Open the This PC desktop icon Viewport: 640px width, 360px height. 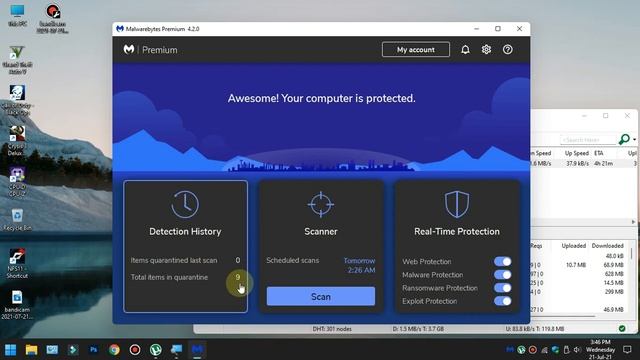point(17,16)
